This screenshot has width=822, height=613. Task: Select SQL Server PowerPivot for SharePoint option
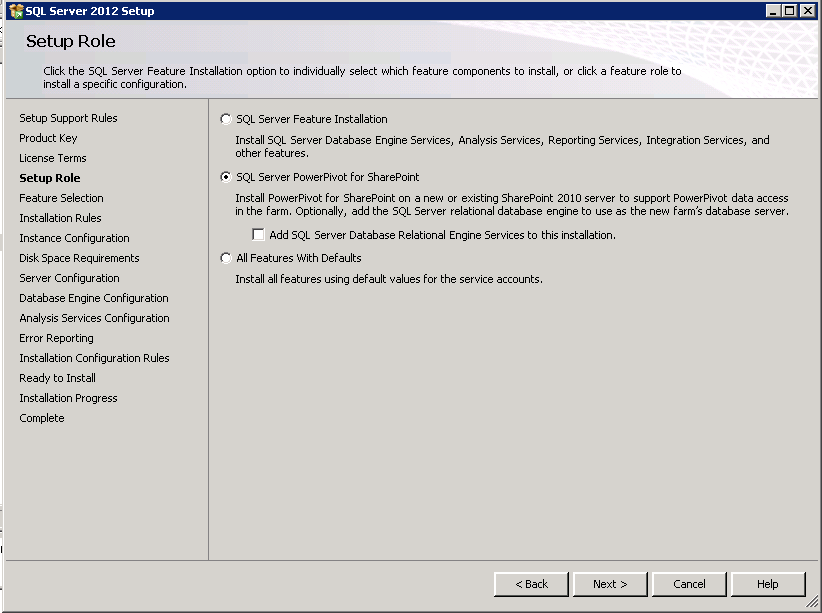tap(225, 177)
